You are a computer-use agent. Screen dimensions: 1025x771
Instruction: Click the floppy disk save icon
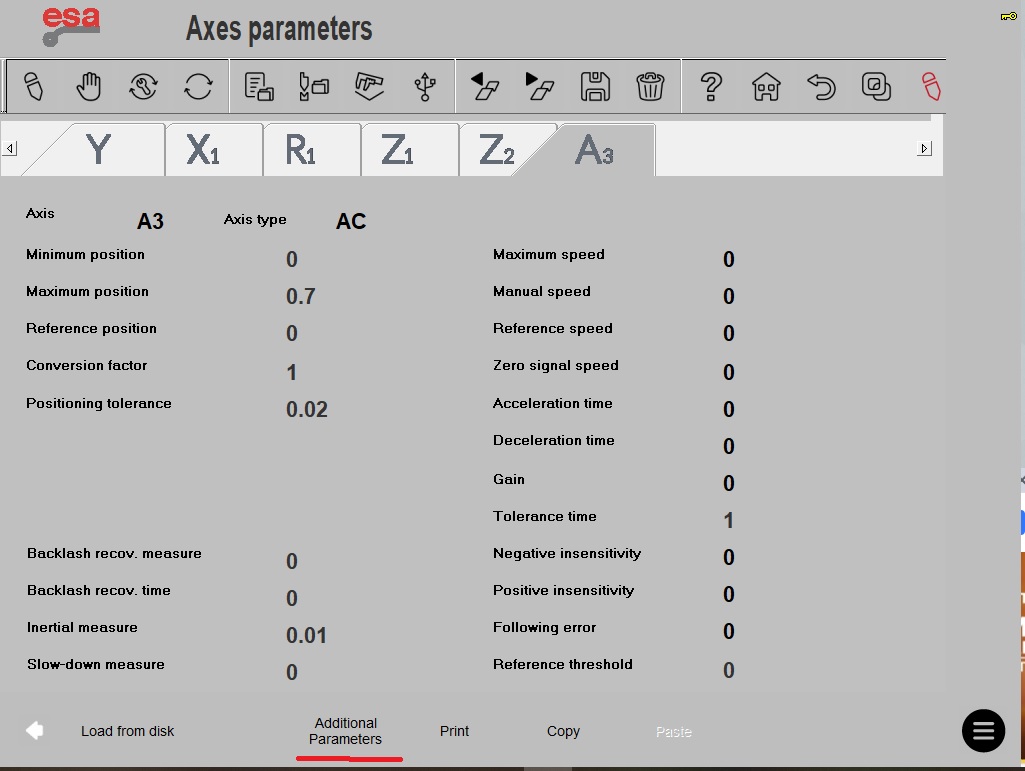click(595, 86)
